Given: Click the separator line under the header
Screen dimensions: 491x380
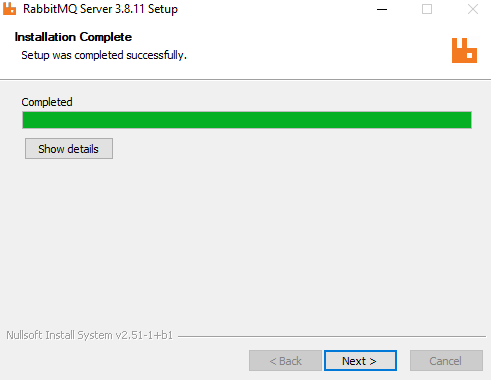Looking at the screenshot, I should (x=245, y=80).
